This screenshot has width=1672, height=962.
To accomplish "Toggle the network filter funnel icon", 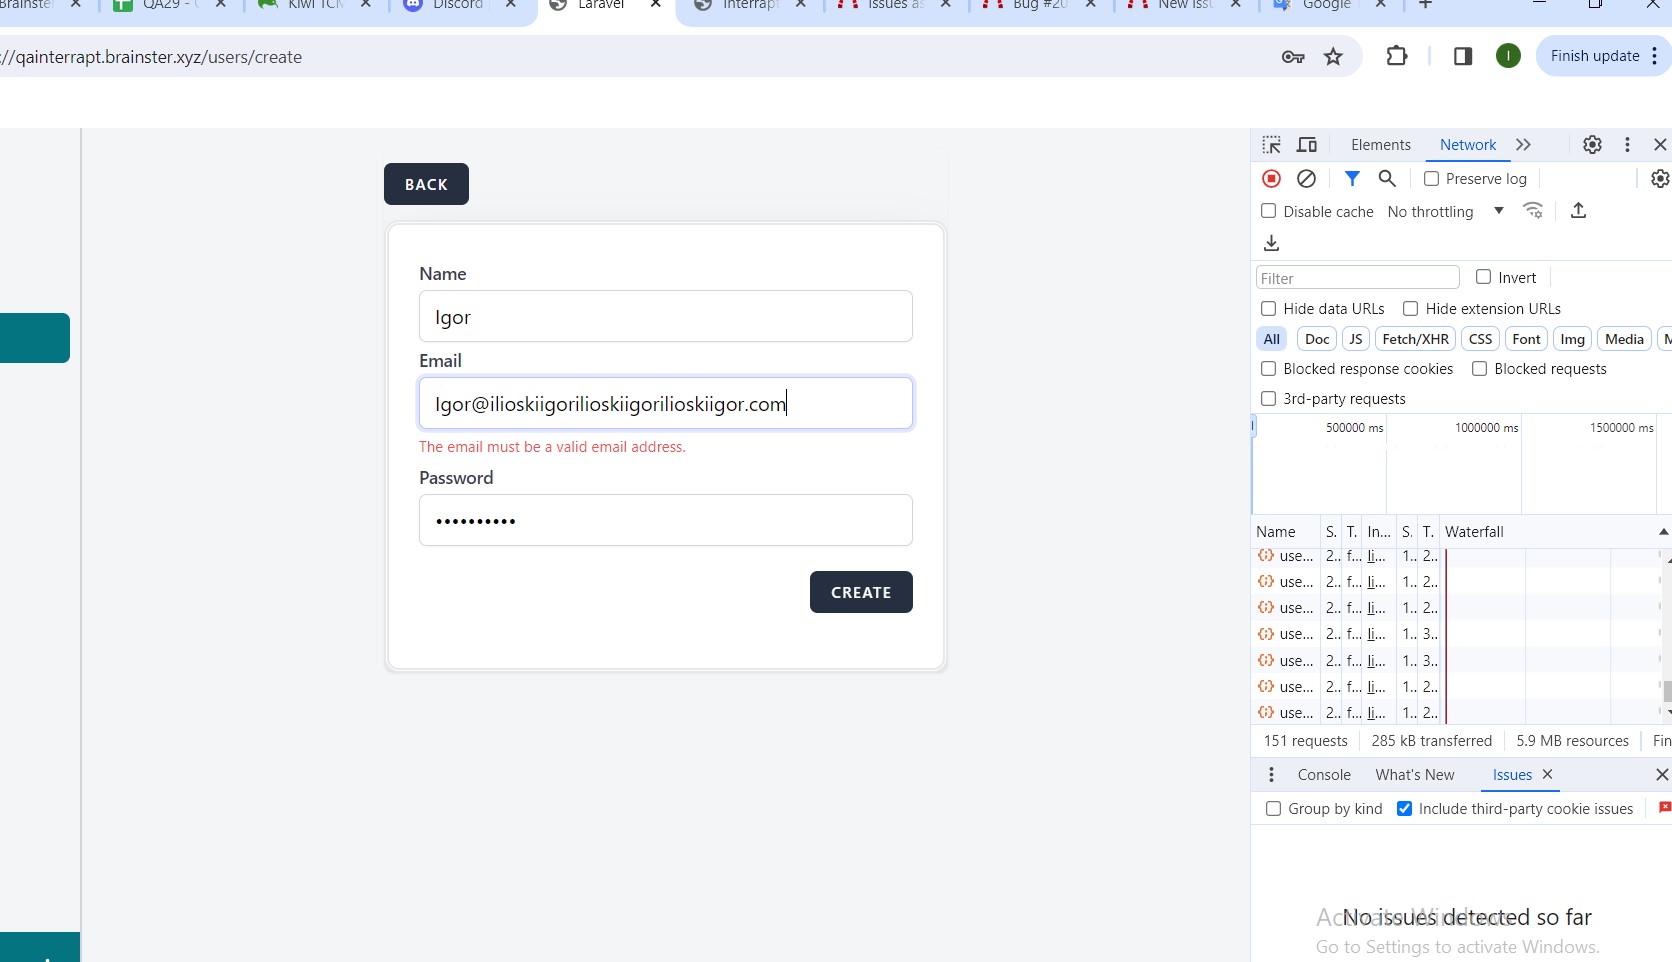I will [x=1352, y=179].
